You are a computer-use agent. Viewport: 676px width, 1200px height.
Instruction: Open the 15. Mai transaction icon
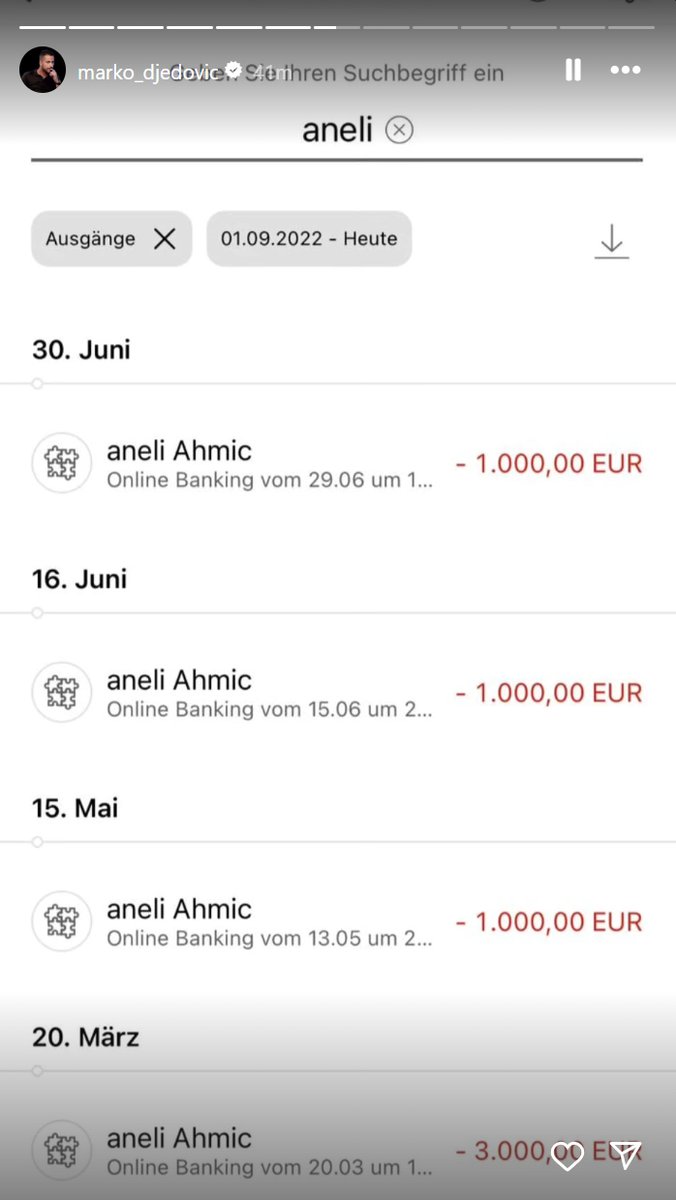62,921
